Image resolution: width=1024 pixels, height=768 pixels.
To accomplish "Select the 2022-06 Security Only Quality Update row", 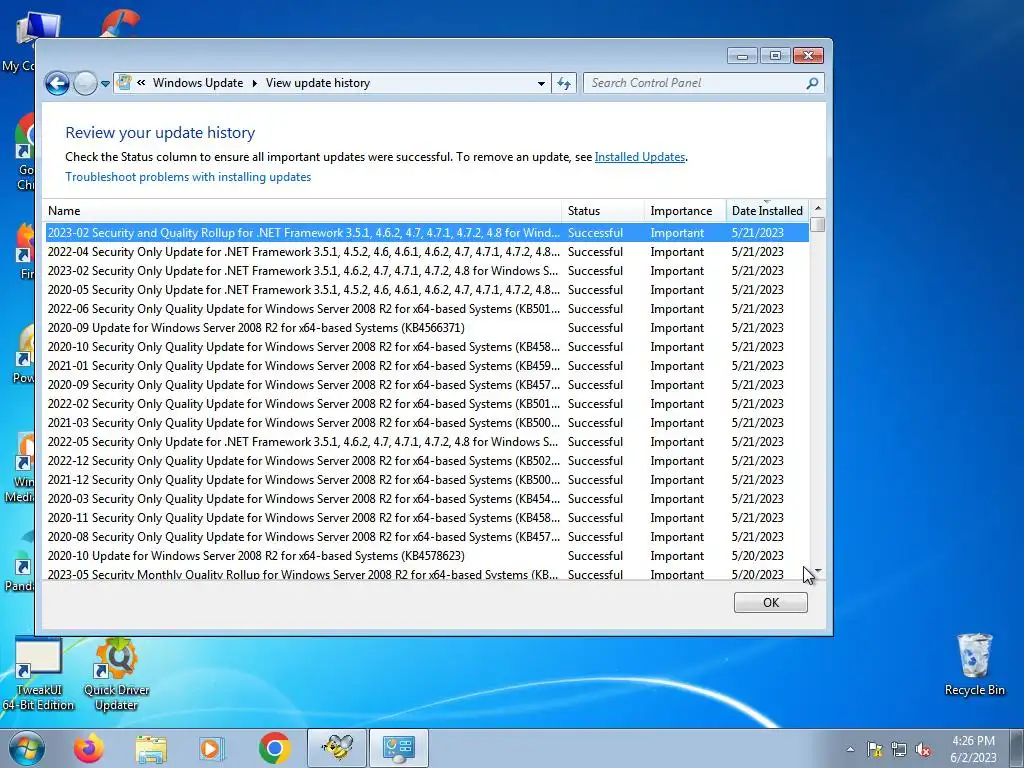I will (427, 308).
